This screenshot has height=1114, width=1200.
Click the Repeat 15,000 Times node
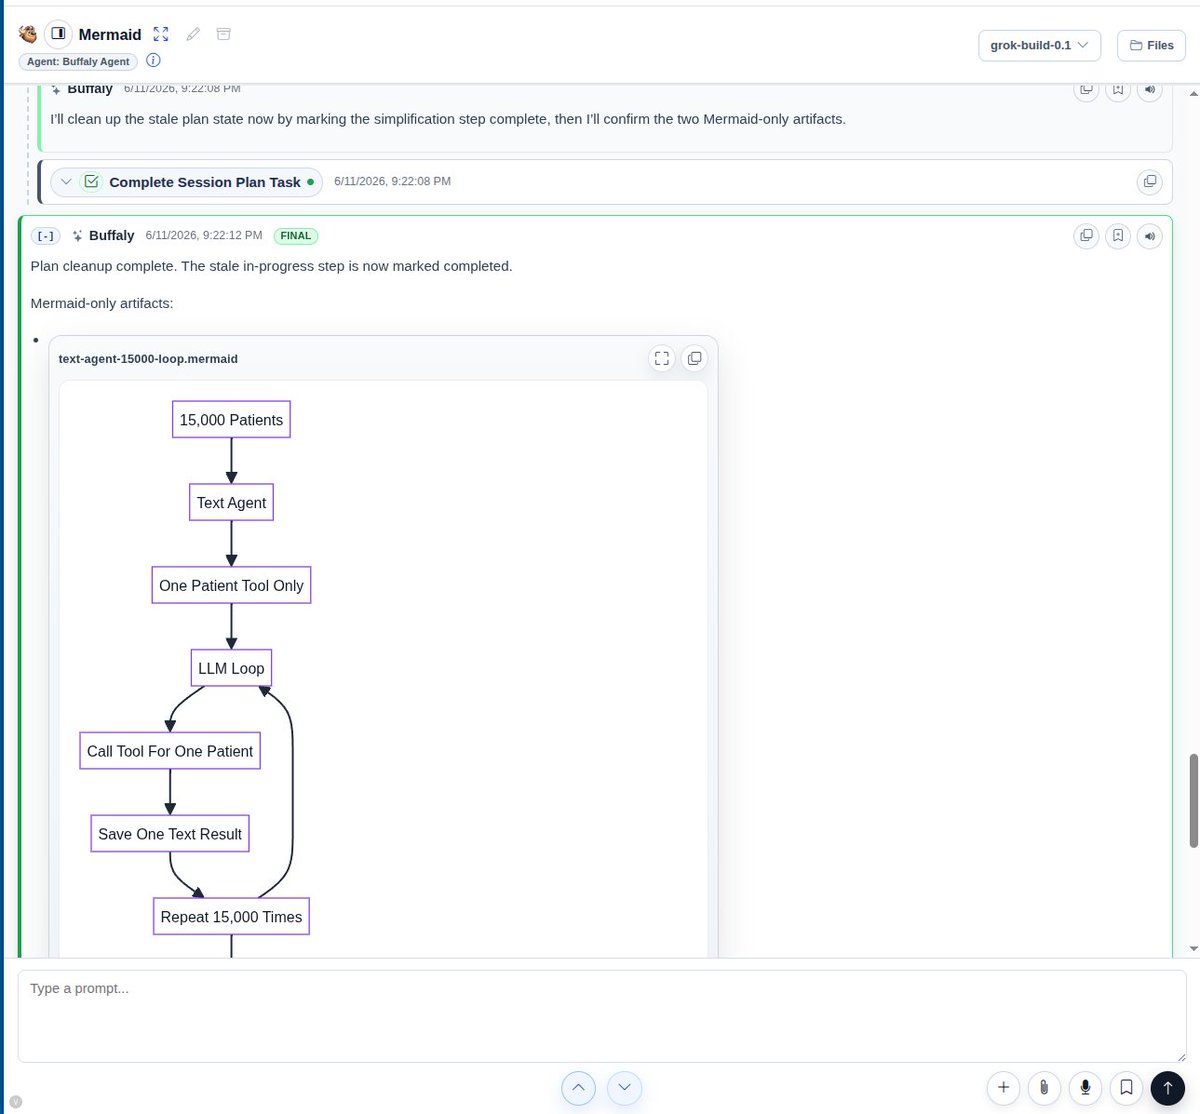coord(231,917)
